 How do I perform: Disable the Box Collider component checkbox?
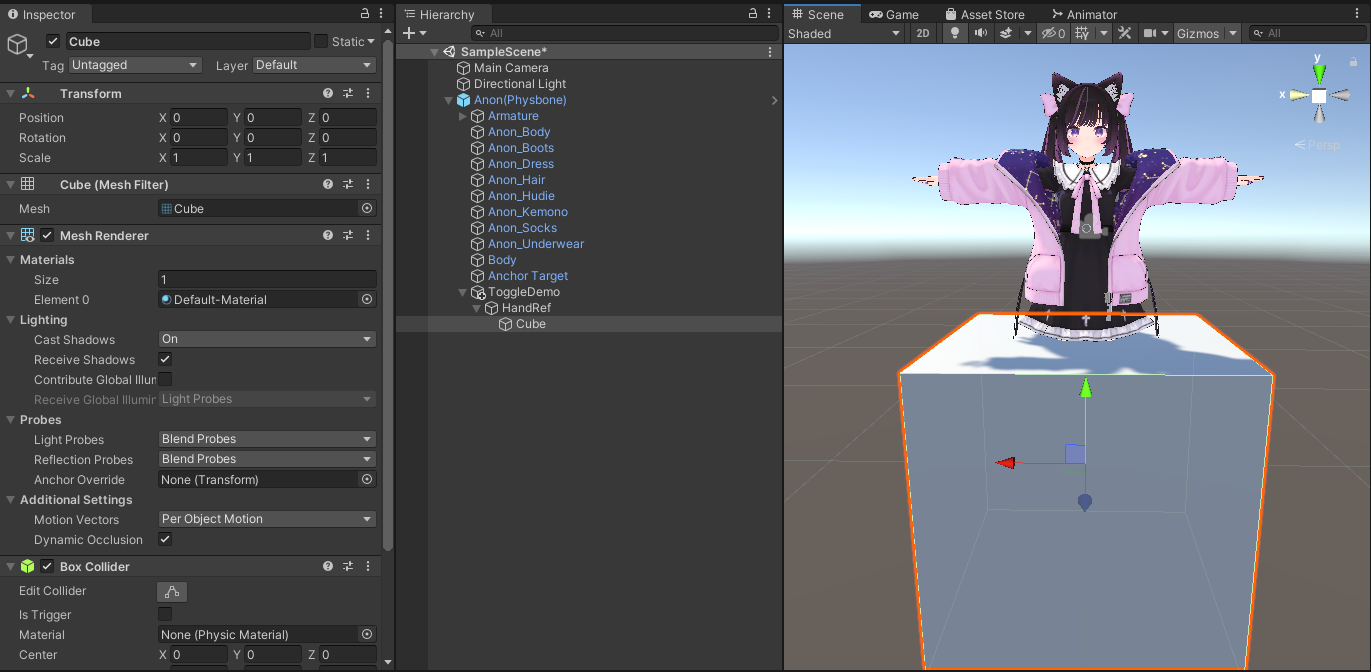point(47,566)
